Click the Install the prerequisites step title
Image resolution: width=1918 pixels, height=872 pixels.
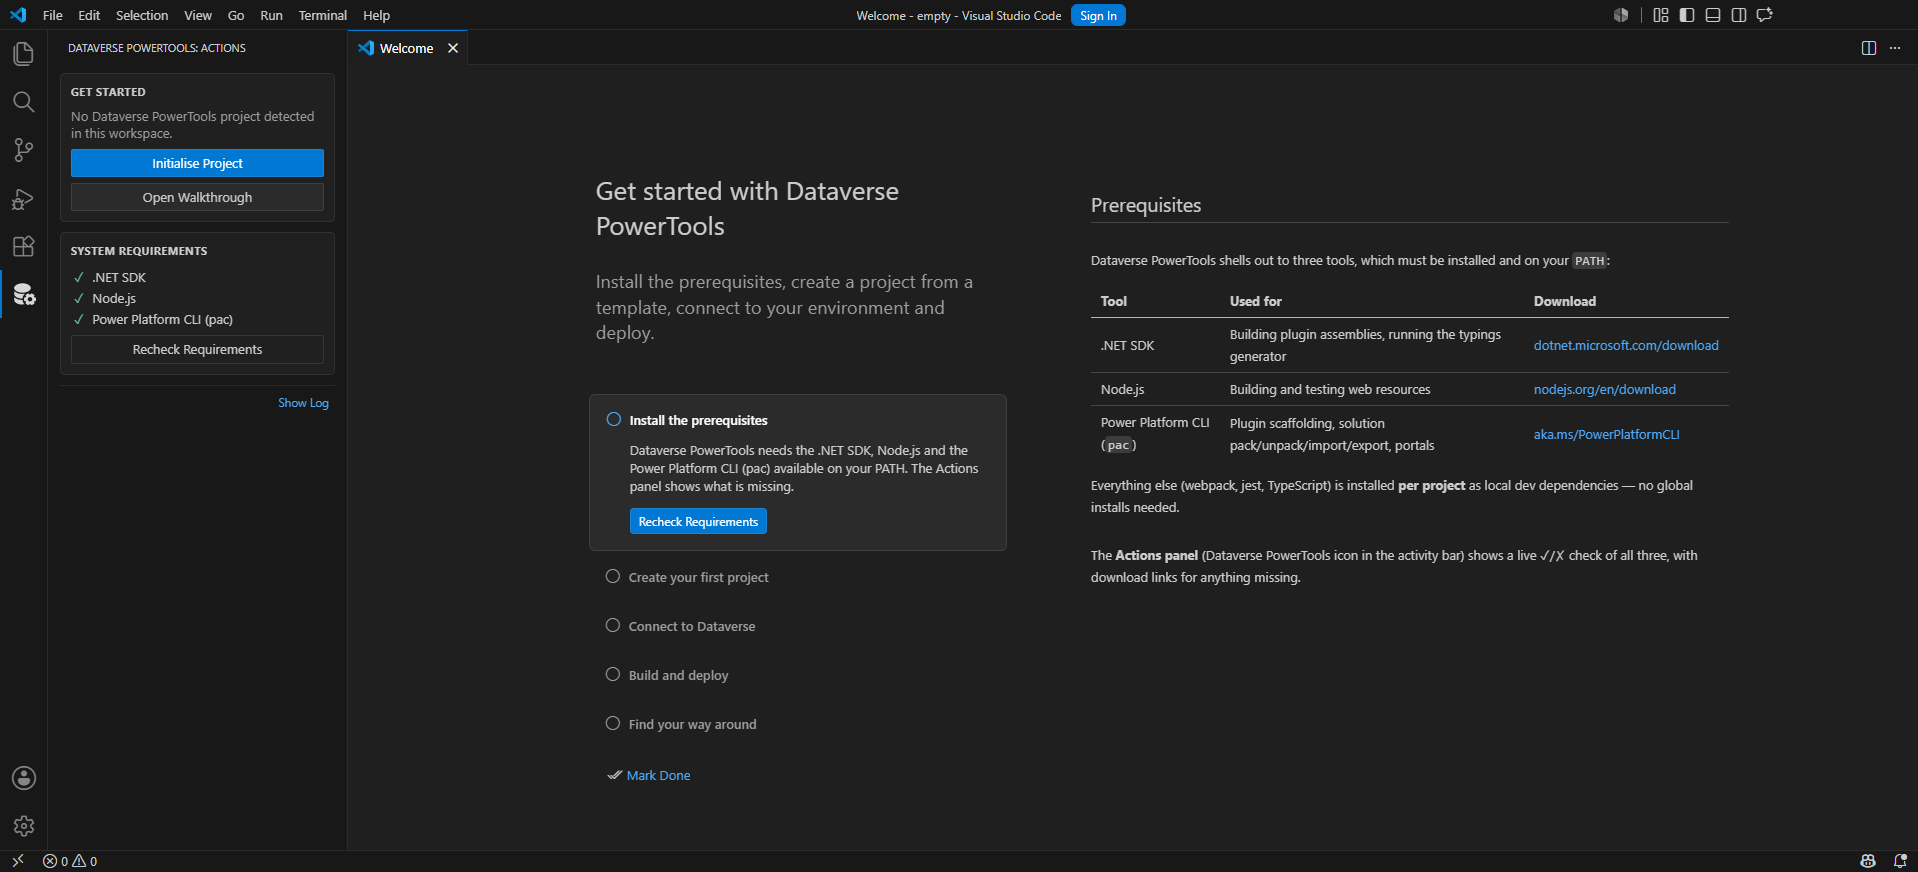click(698, 420)
